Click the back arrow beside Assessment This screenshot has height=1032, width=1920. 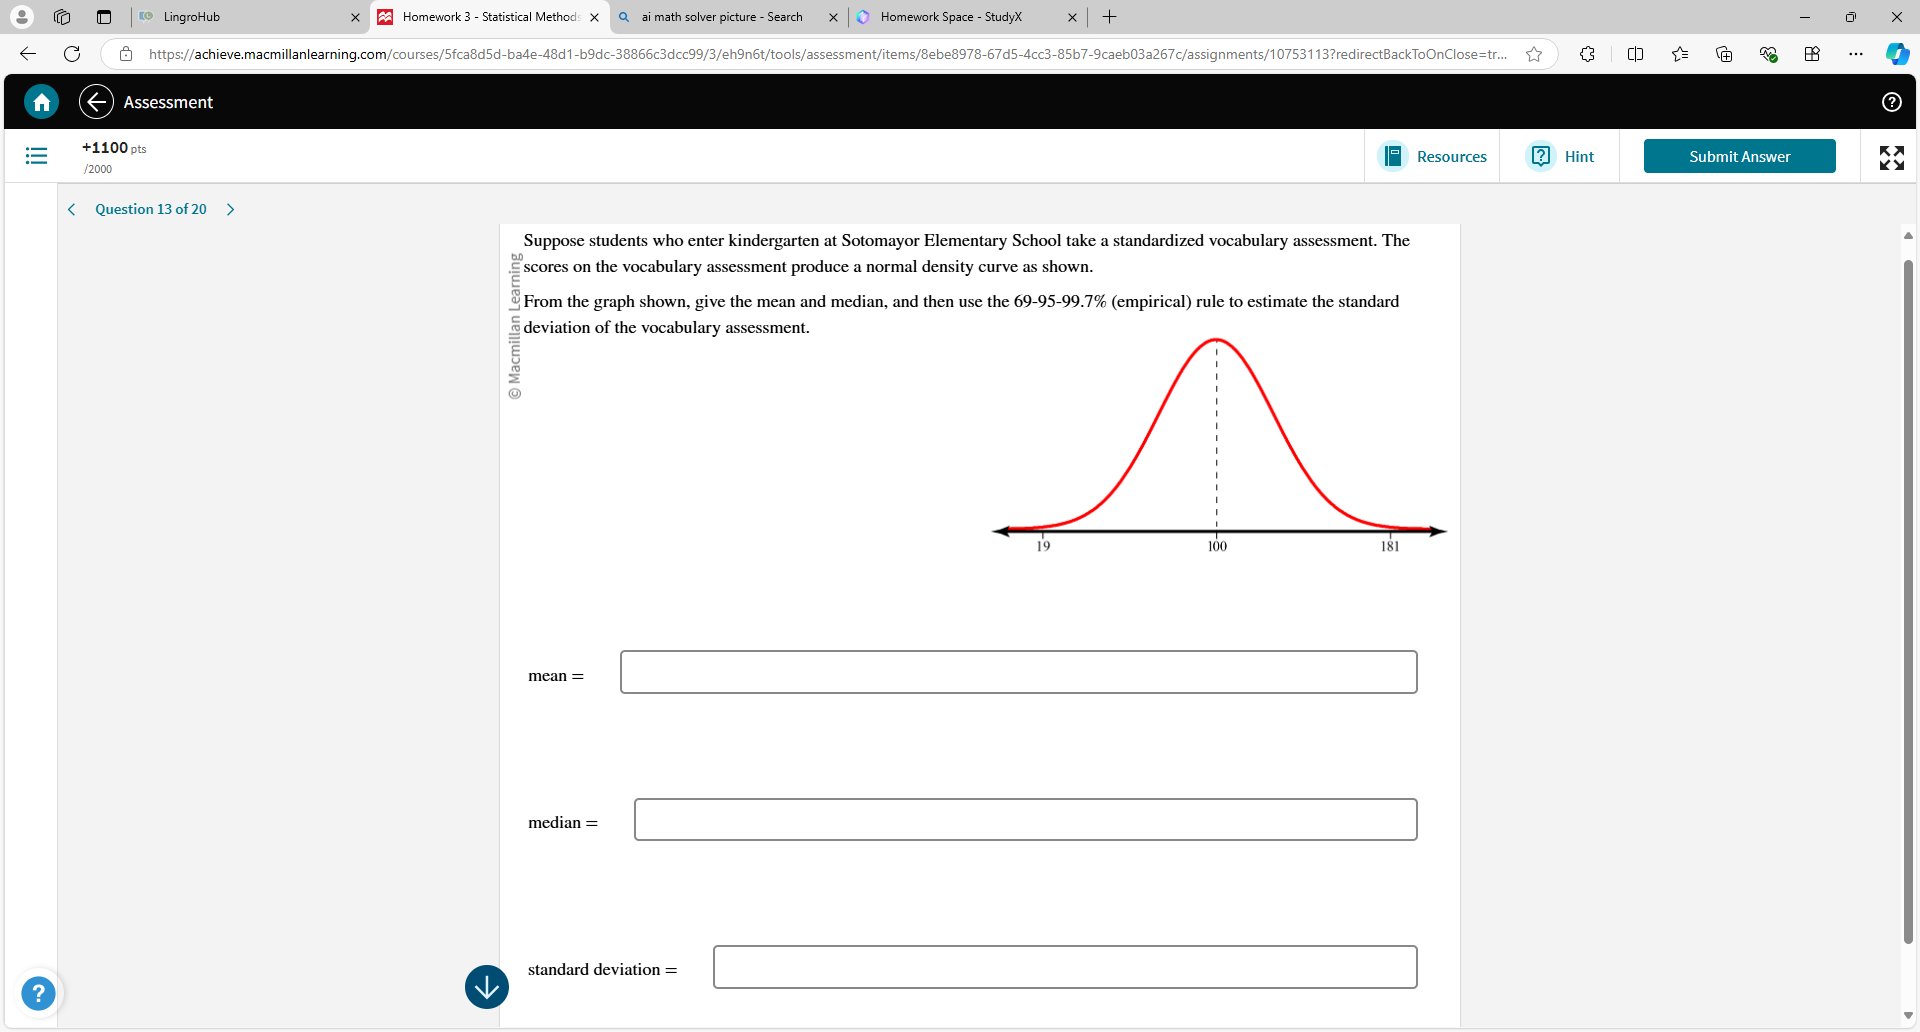tap(96, 102)
